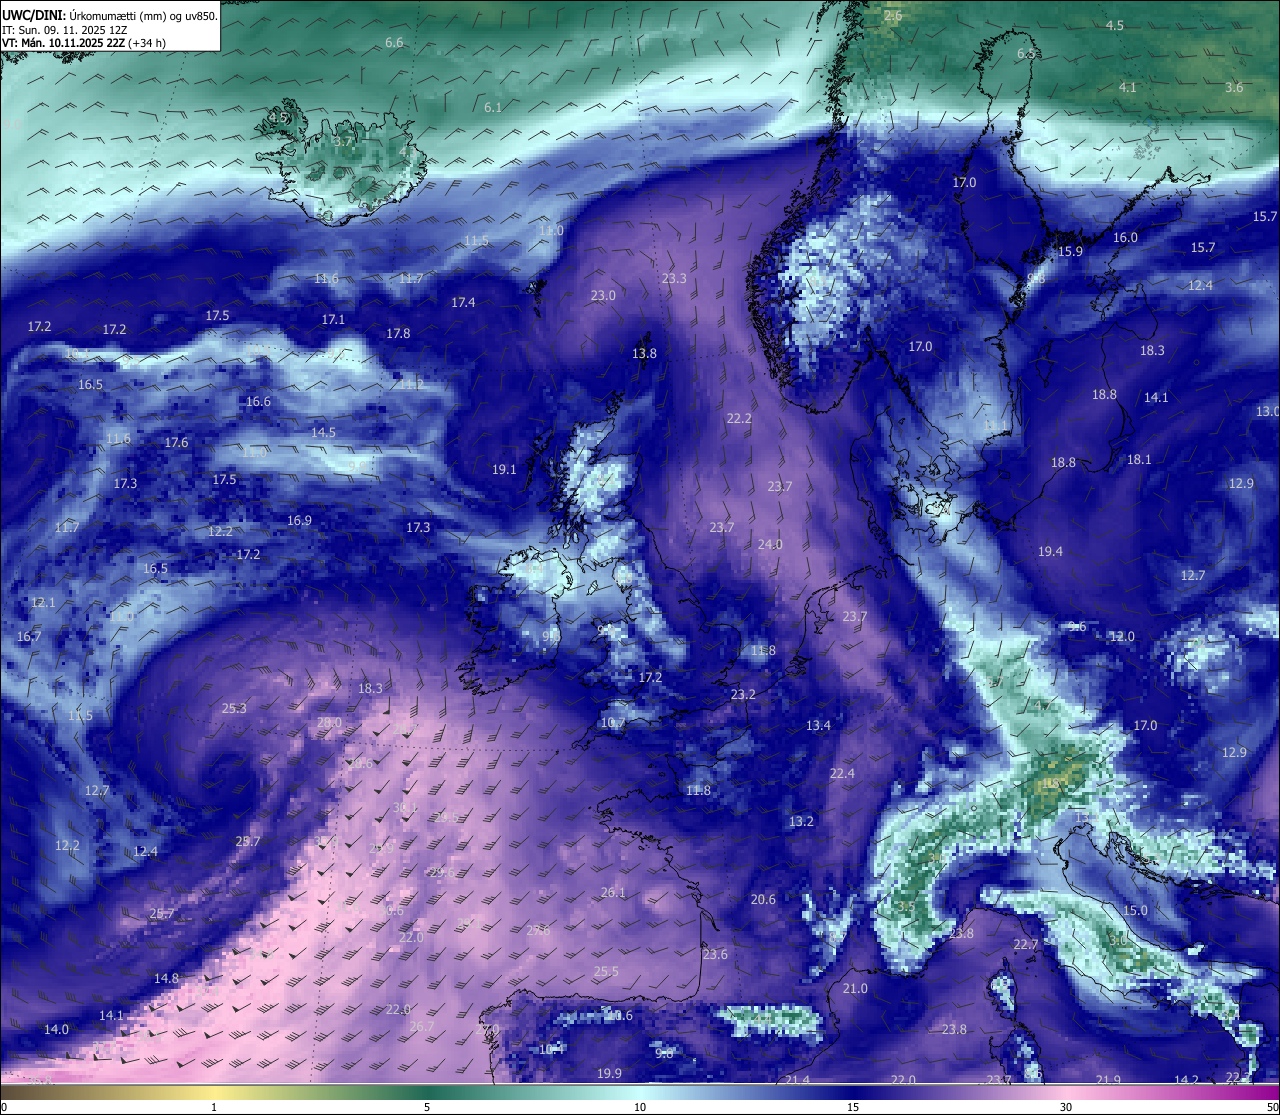Click the map value 21.0 in the Gulf of Lion

tap(855, 989)
